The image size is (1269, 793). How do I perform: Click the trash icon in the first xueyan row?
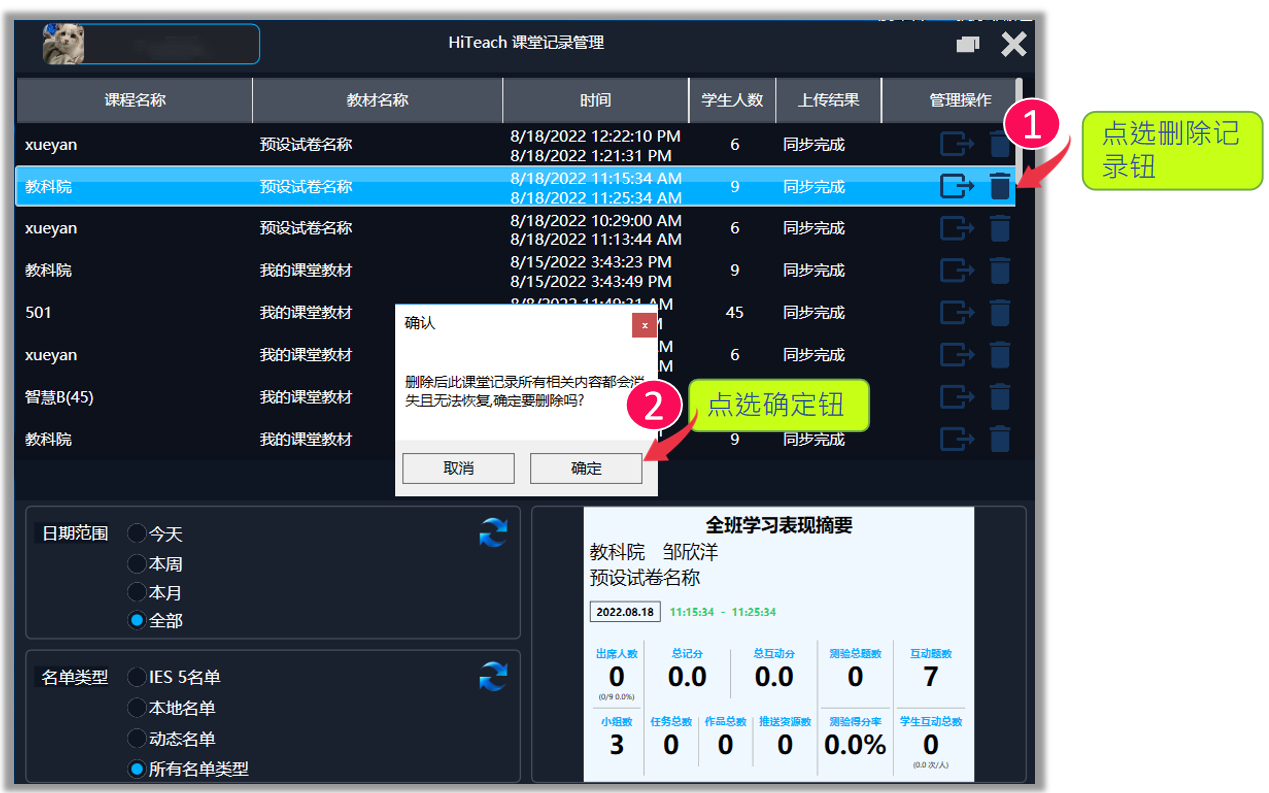[999, 145]
